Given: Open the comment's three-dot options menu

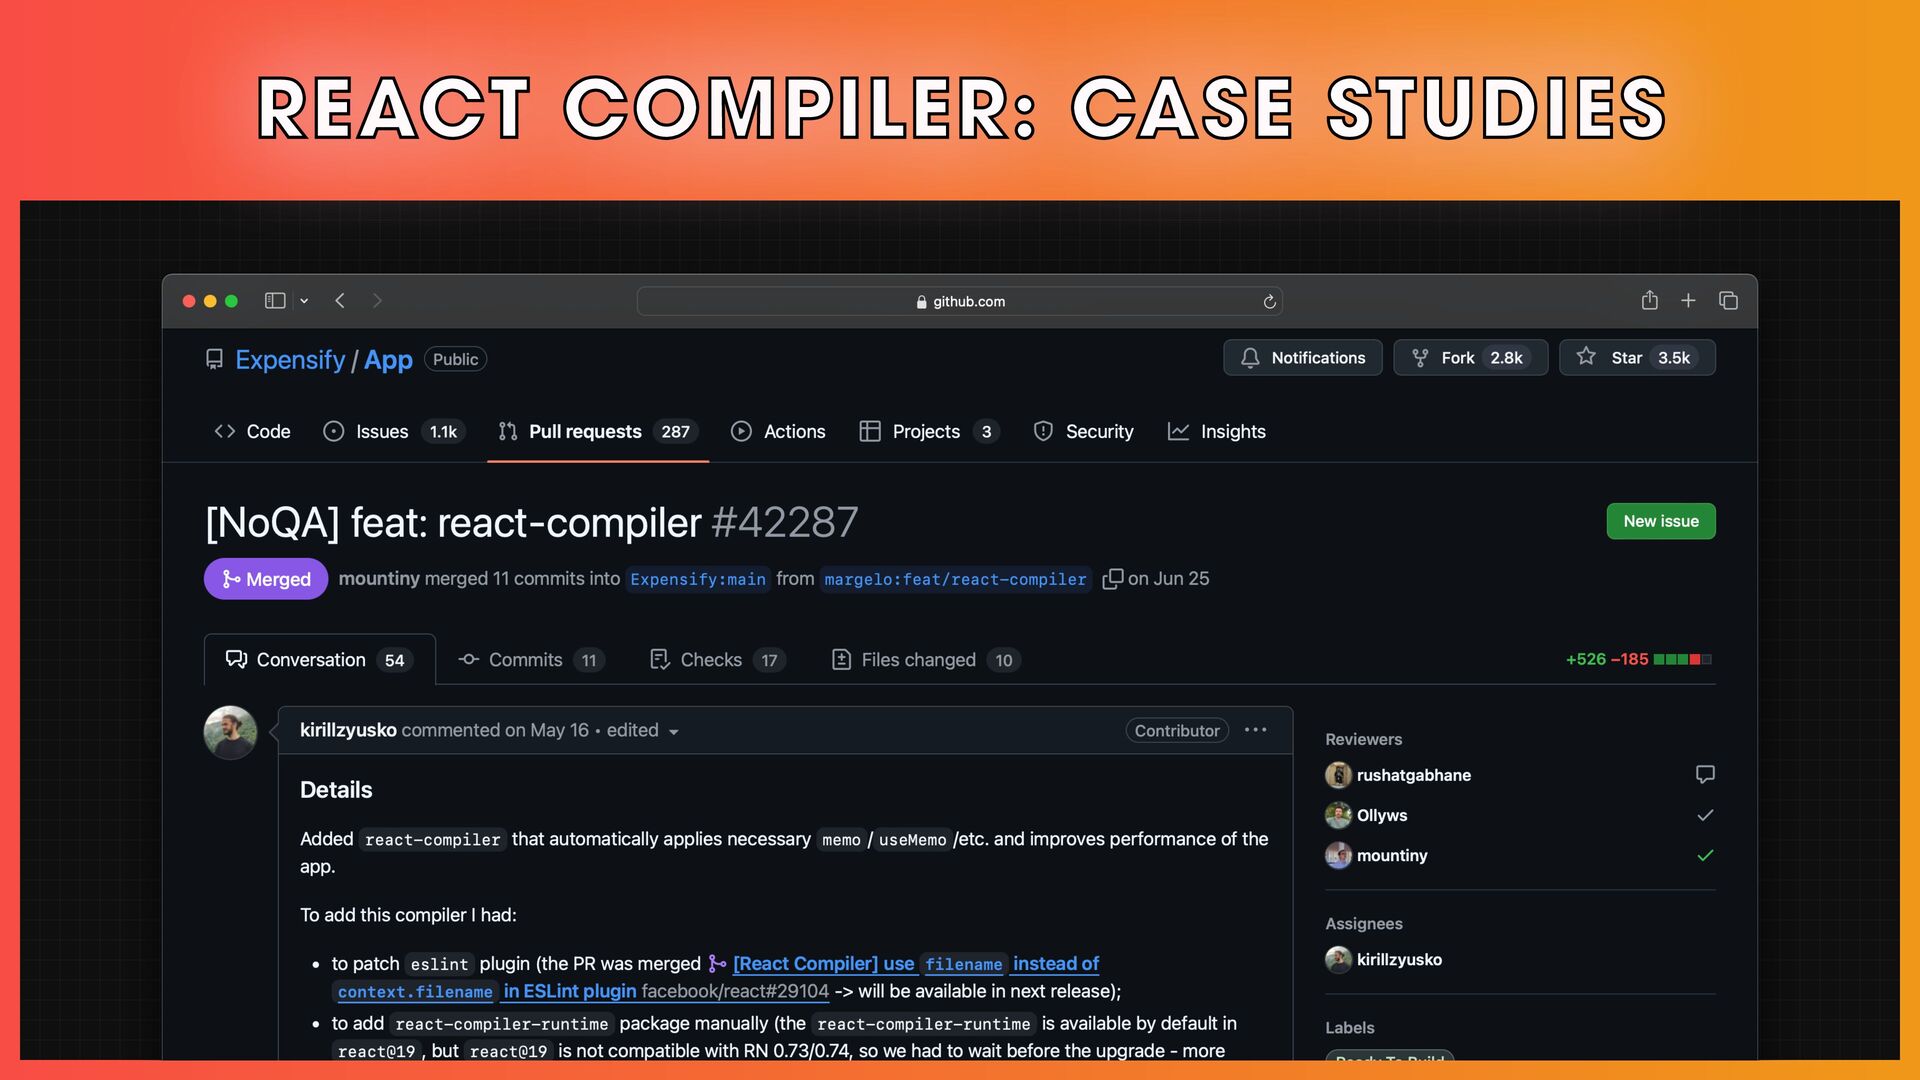Looking at the screenshot, I should click(1255, 730).
